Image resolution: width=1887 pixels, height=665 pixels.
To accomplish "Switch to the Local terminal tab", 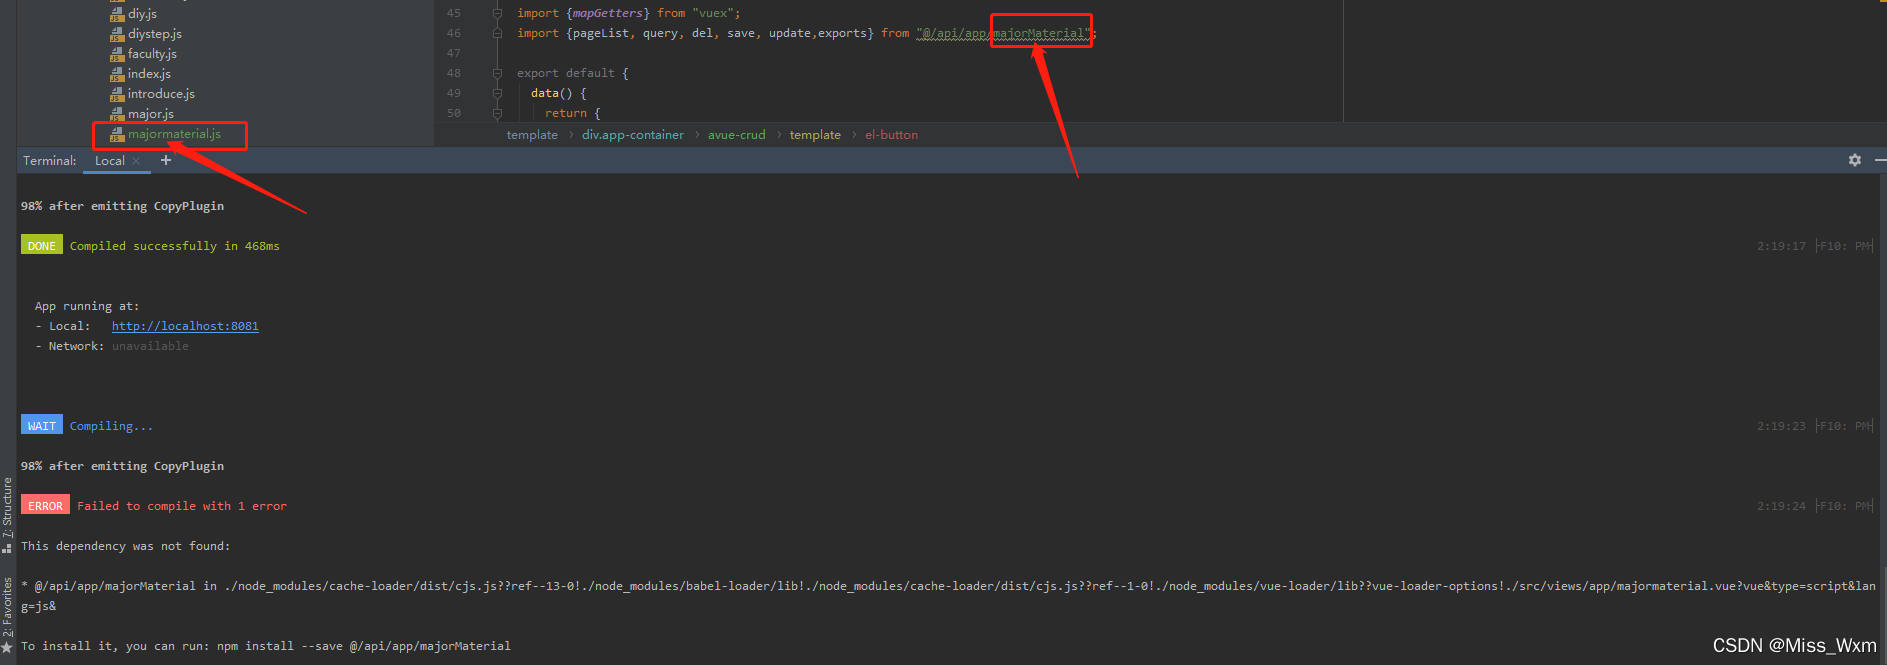I will (x=109, y=161).
